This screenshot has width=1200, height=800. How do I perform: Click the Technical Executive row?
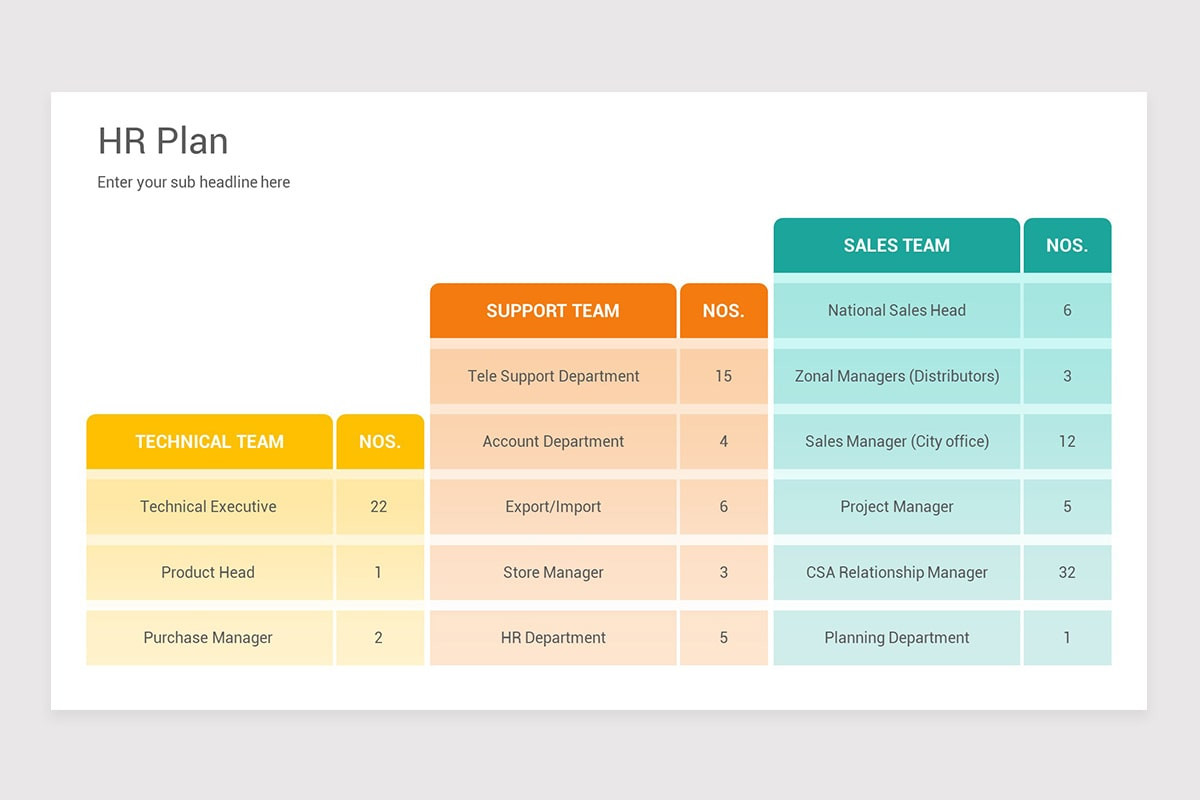[x=209, y=506]
